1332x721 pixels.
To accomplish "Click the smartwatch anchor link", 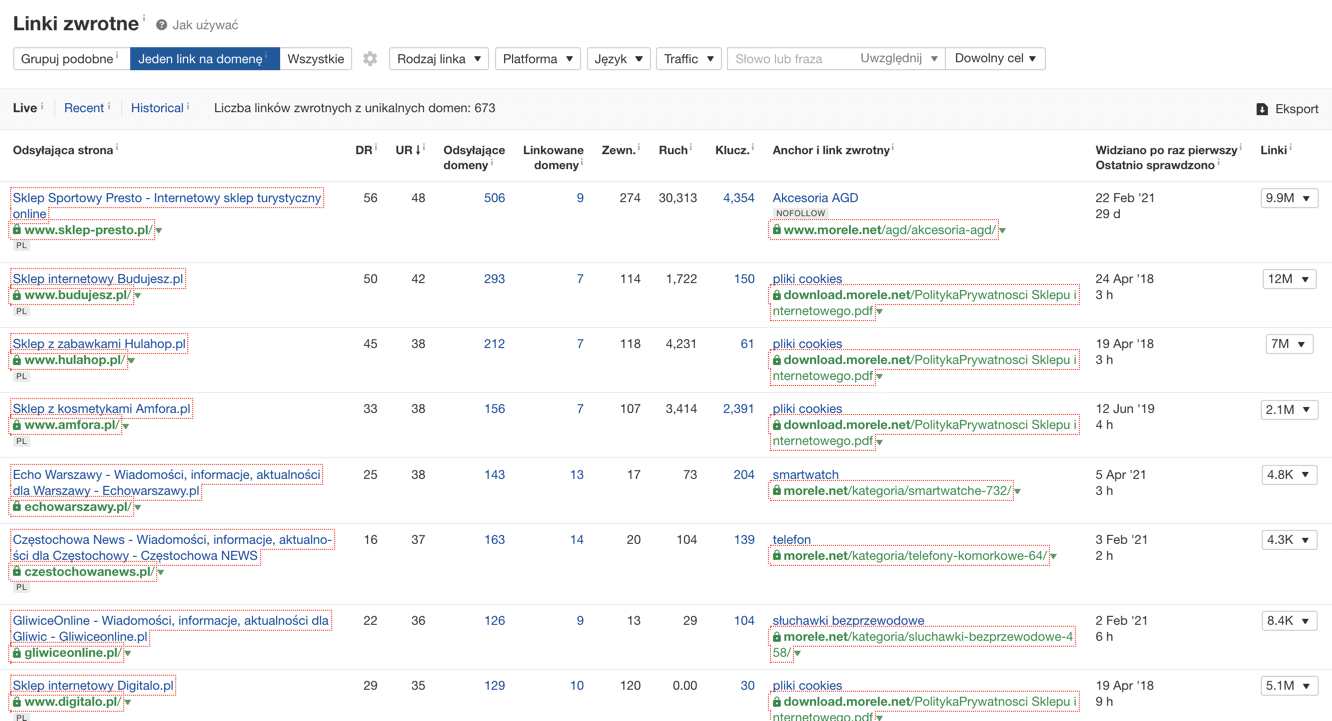I will (805, 475).
